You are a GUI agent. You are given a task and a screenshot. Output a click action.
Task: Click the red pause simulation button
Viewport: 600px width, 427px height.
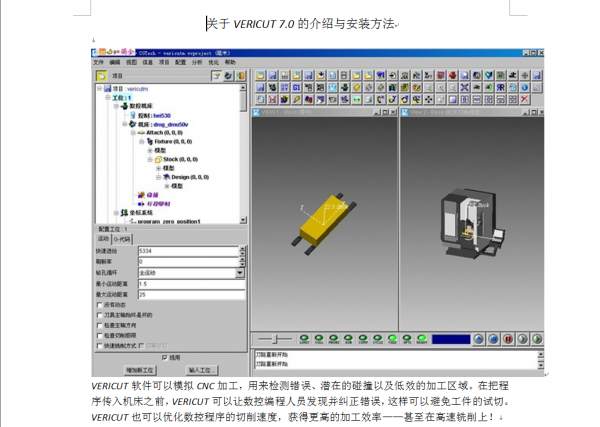(x=508, y=339)
